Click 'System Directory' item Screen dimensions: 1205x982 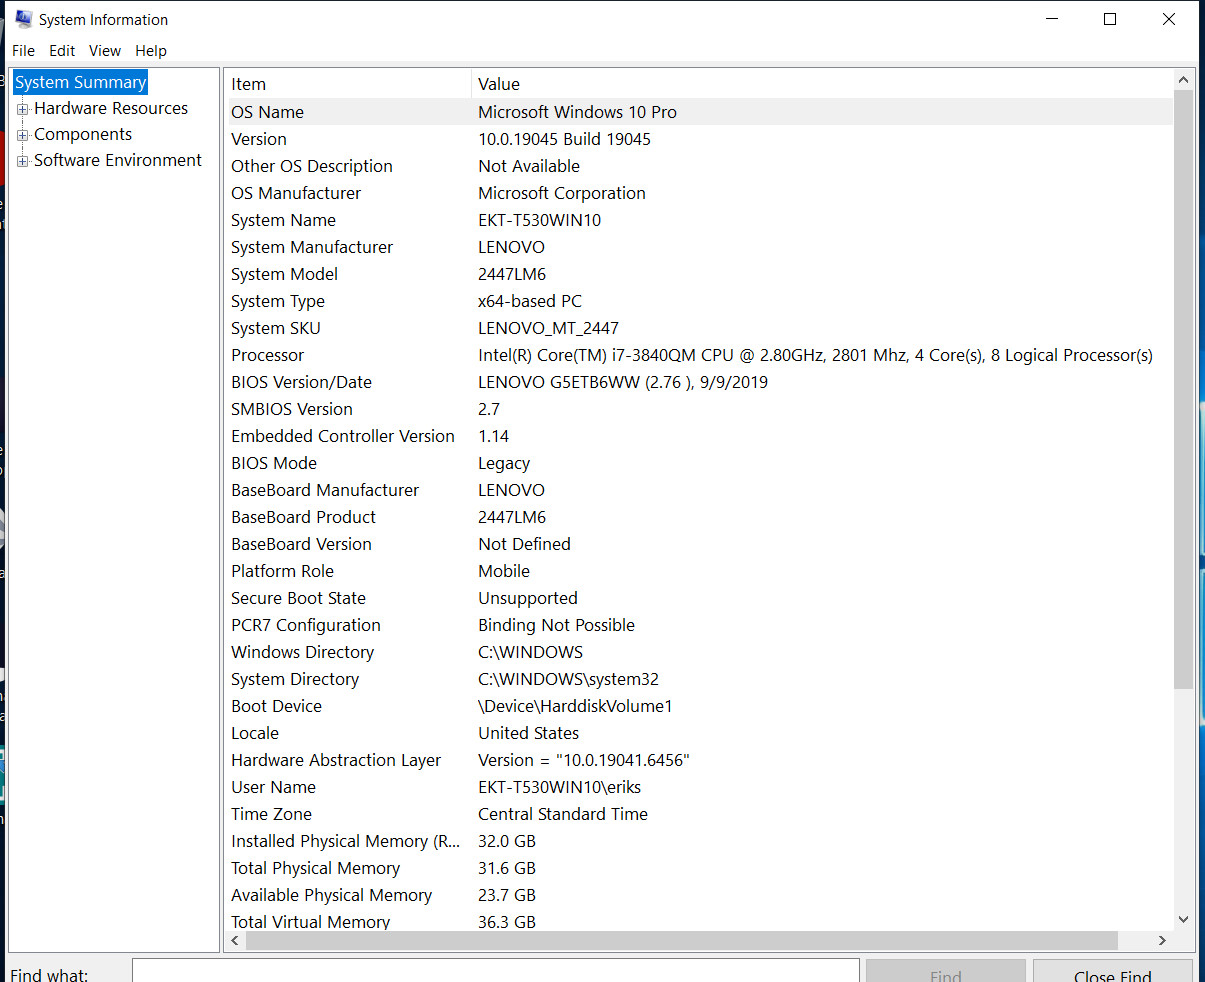point(295,679)
